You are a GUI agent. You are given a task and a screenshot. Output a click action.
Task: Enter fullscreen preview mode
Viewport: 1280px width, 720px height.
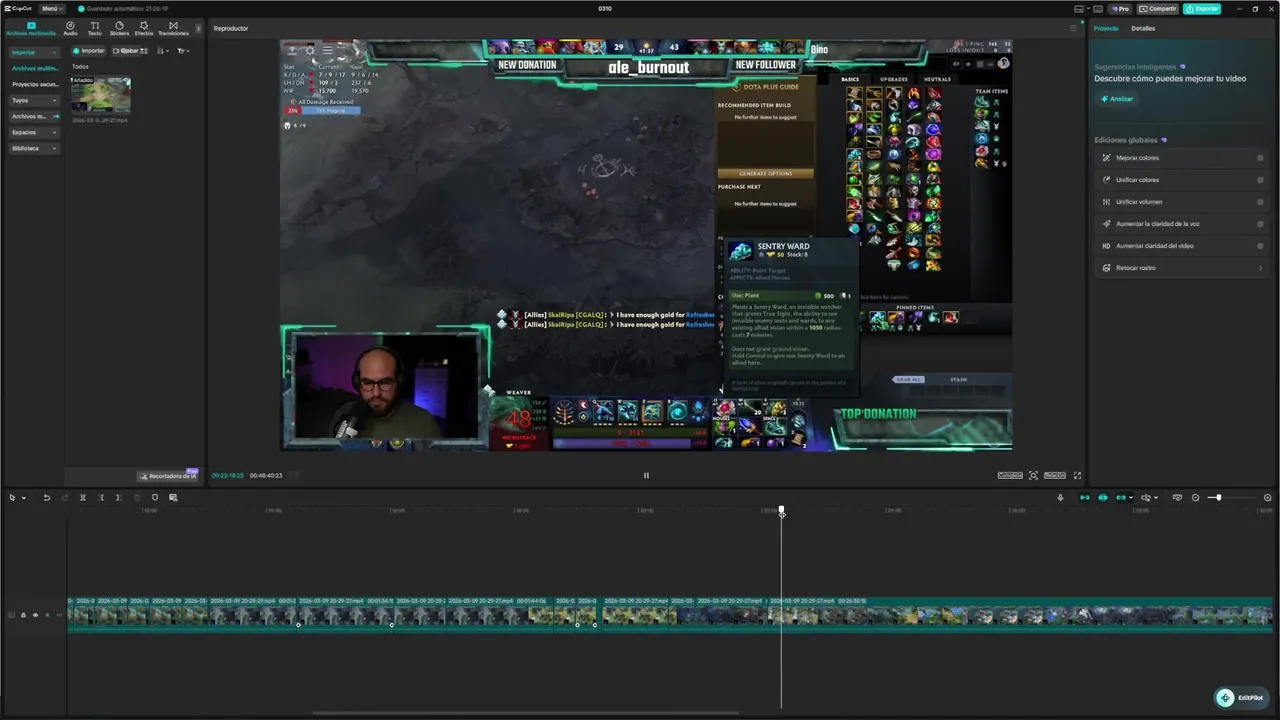[1077, 475]
